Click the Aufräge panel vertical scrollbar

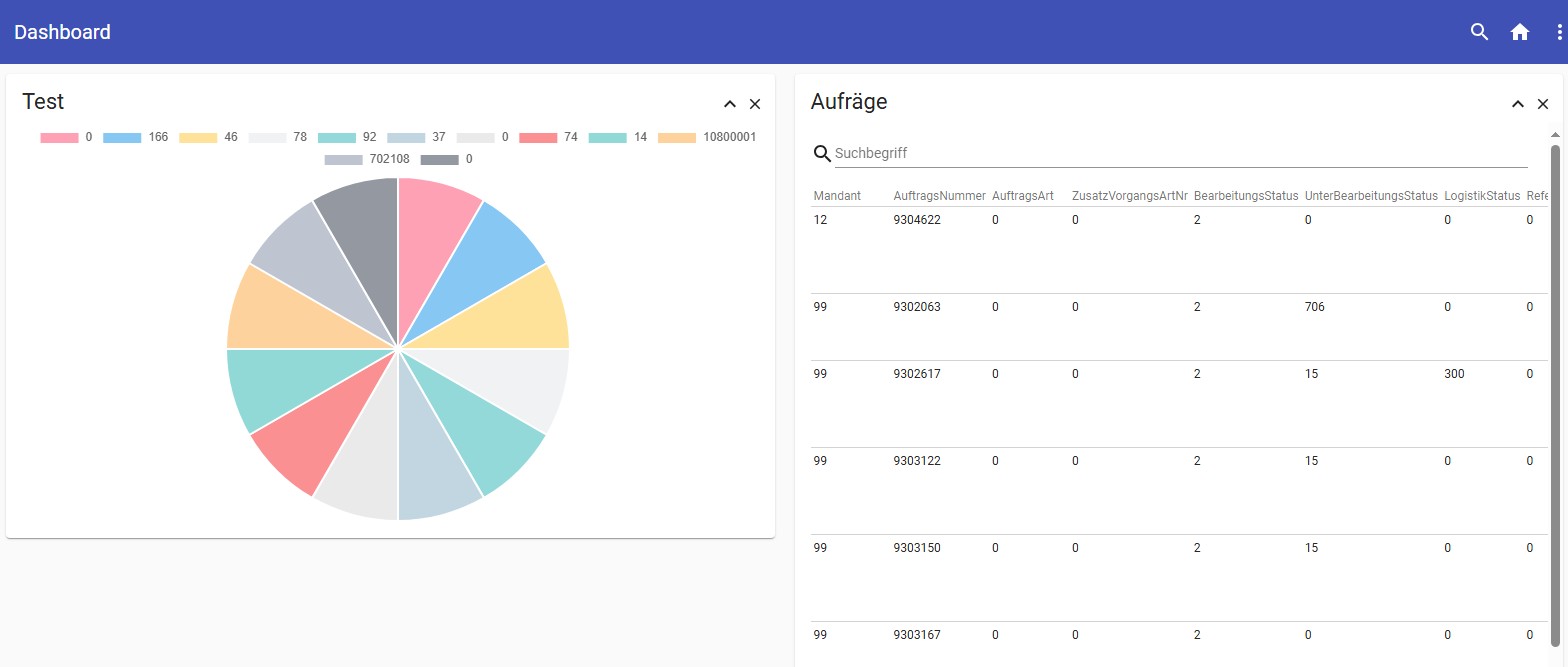(x=1555, y=395)
